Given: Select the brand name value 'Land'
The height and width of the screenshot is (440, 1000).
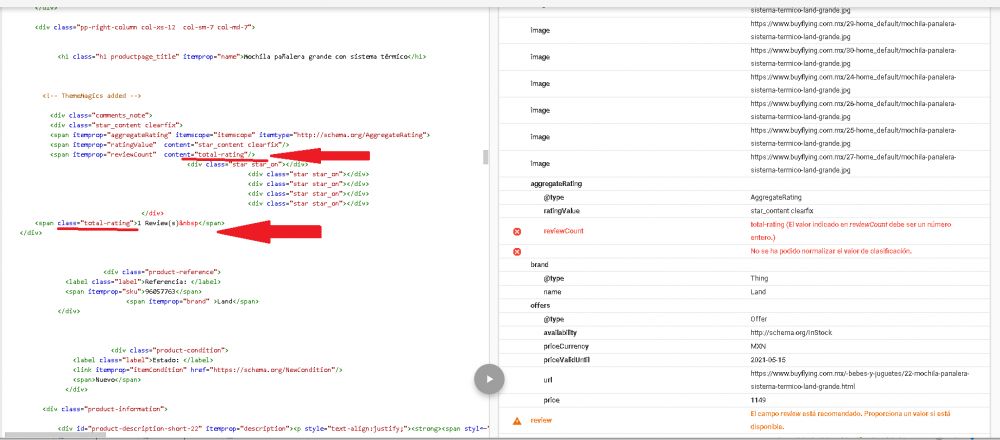Looking at the screenshot, I should click(758, 292).
